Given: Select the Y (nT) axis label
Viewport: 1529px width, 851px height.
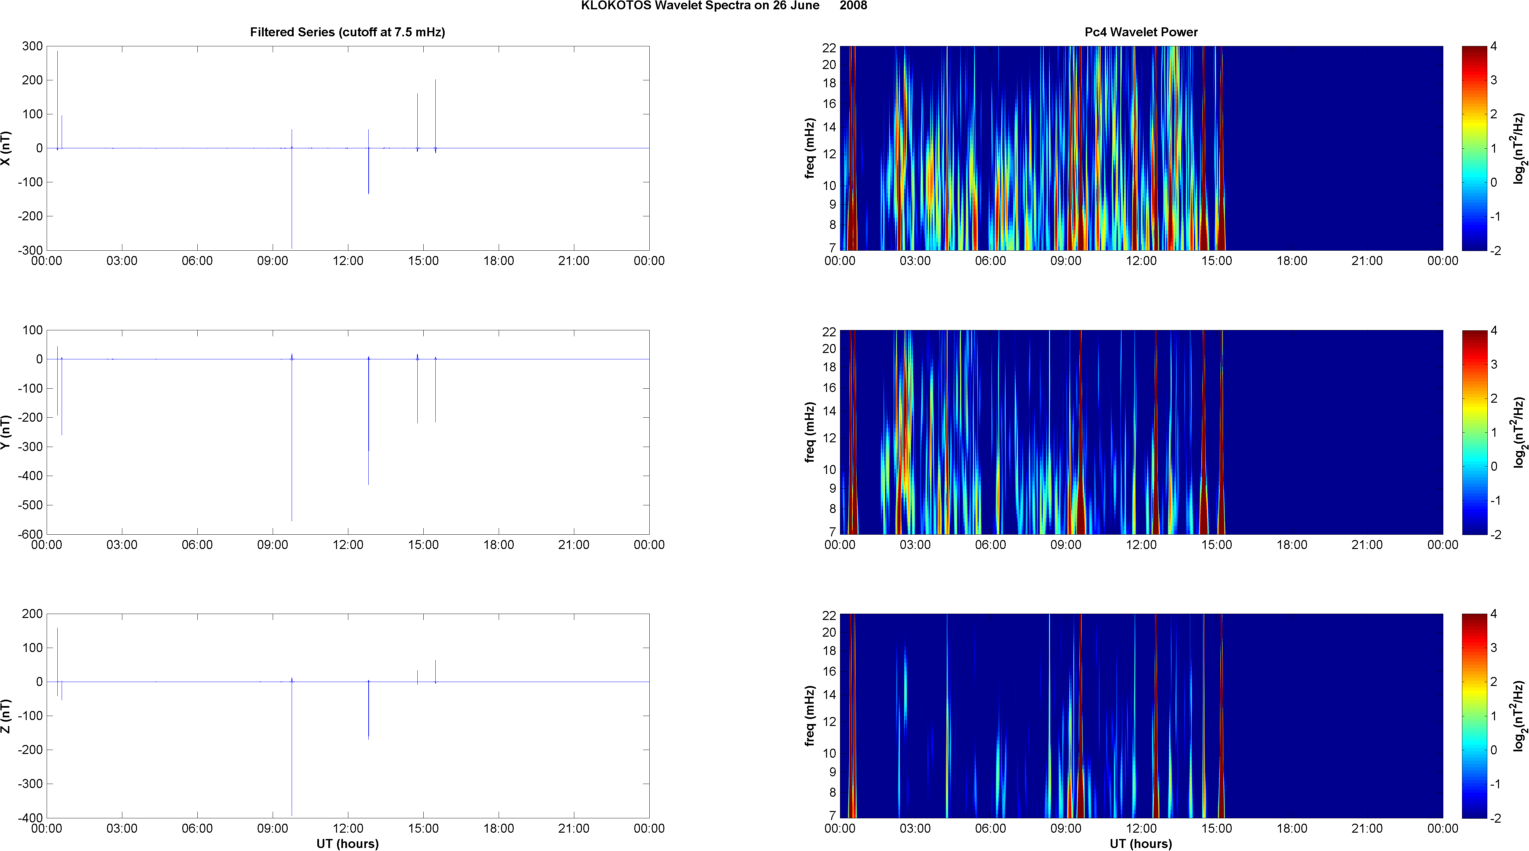Looking at the screenshot, I should pyautogui.click(x=6, y=432).
